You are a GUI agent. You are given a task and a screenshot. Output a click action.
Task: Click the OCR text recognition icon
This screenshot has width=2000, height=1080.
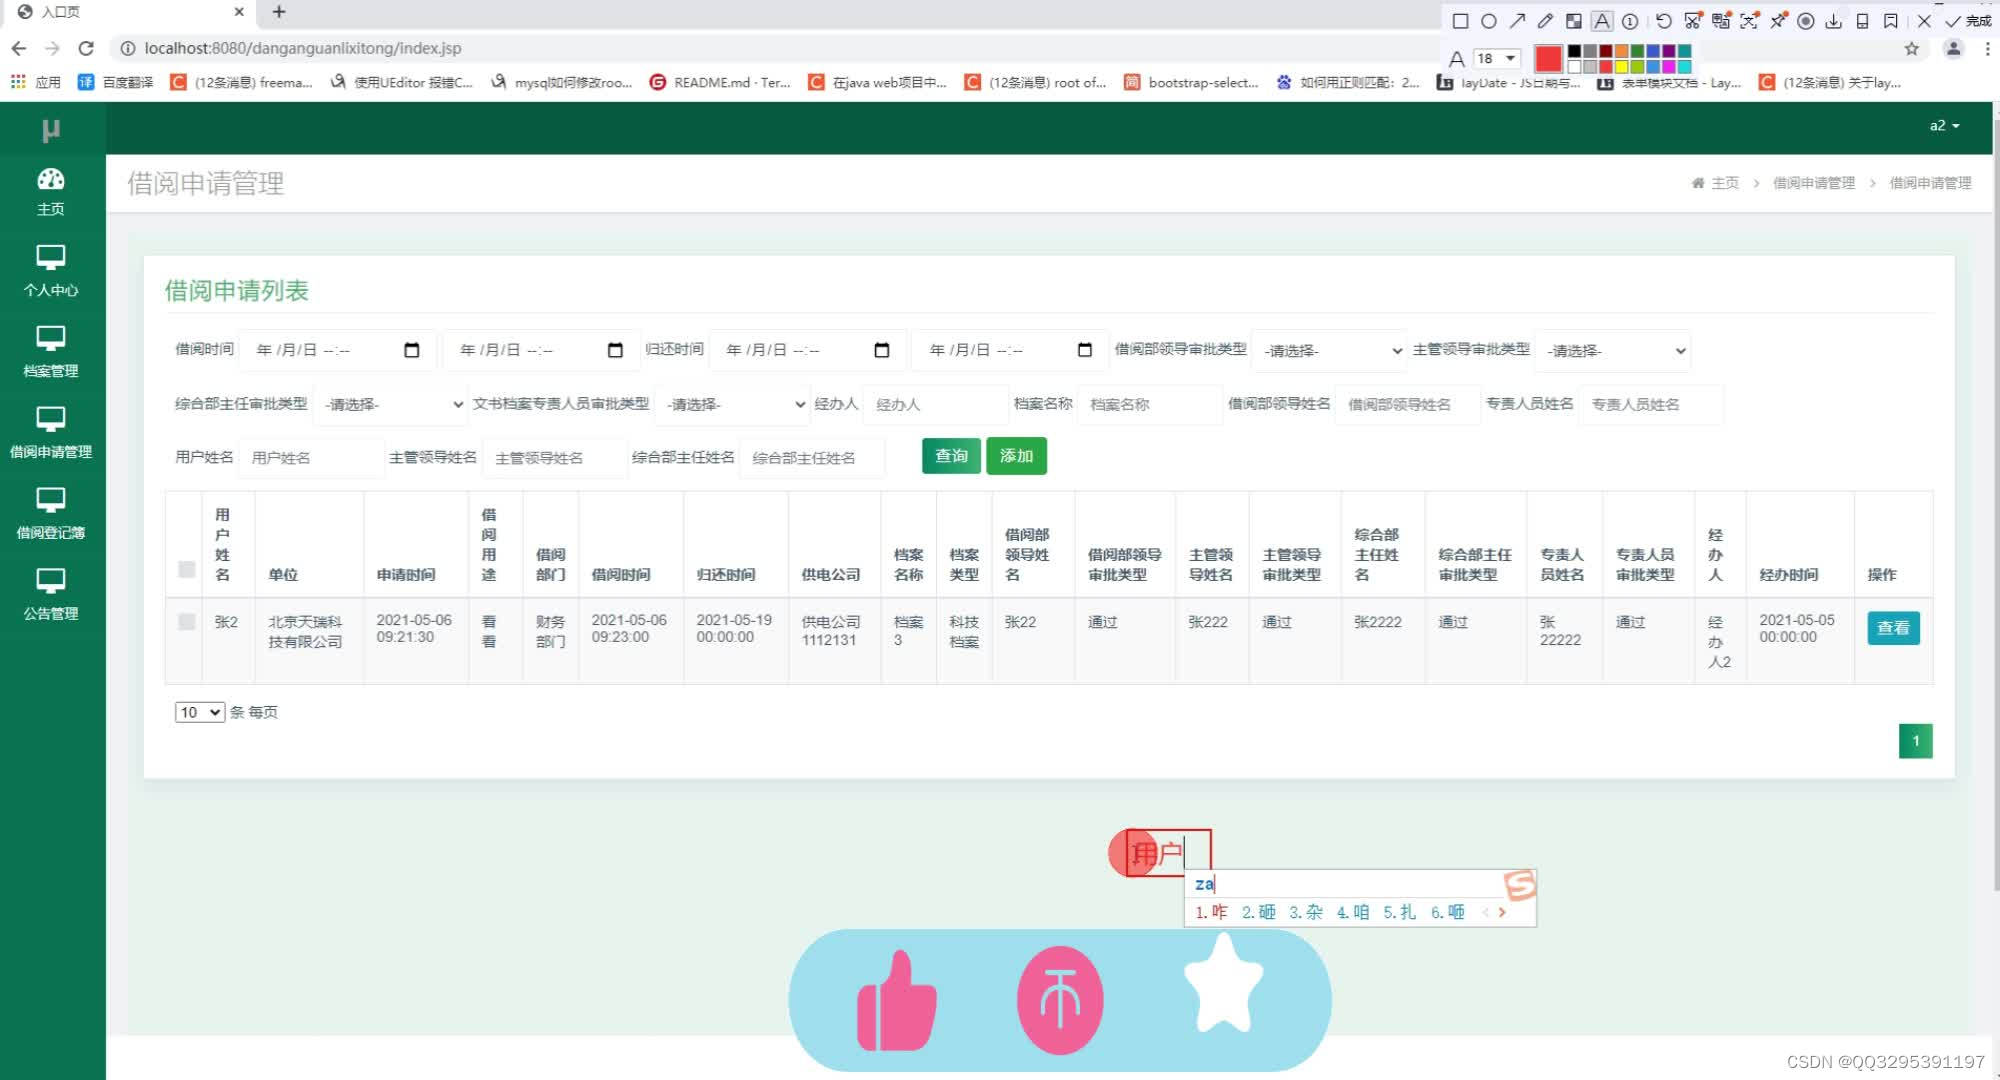(1749, 21)
